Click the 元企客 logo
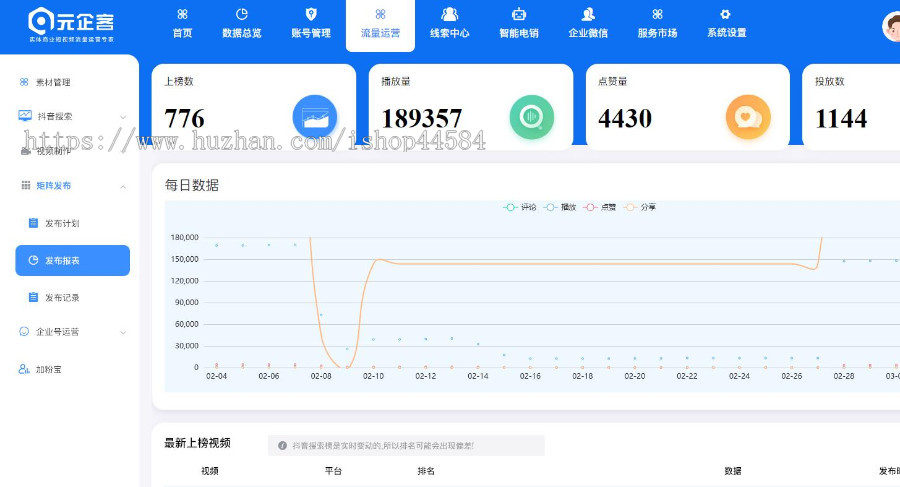The height and width of the screenshot is (487, 900). (71, 25)
